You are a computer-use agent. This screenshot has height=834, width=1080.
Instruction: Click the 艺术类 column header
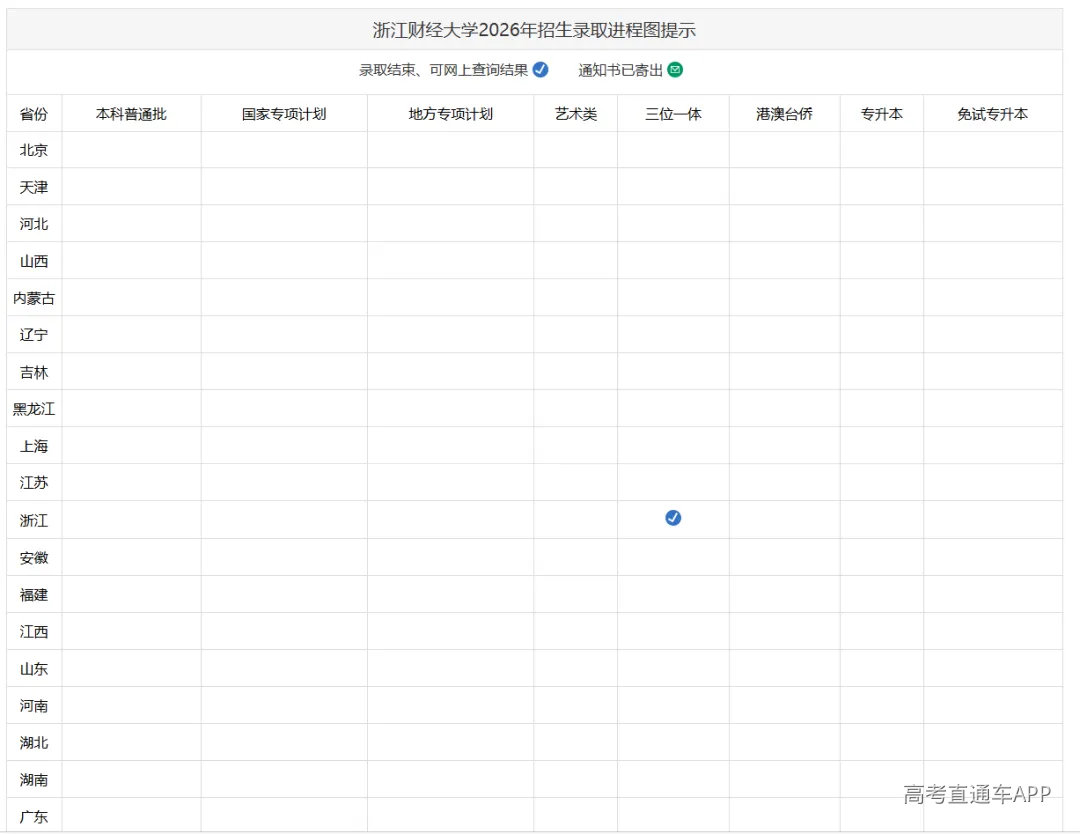[x=576, y=114]
